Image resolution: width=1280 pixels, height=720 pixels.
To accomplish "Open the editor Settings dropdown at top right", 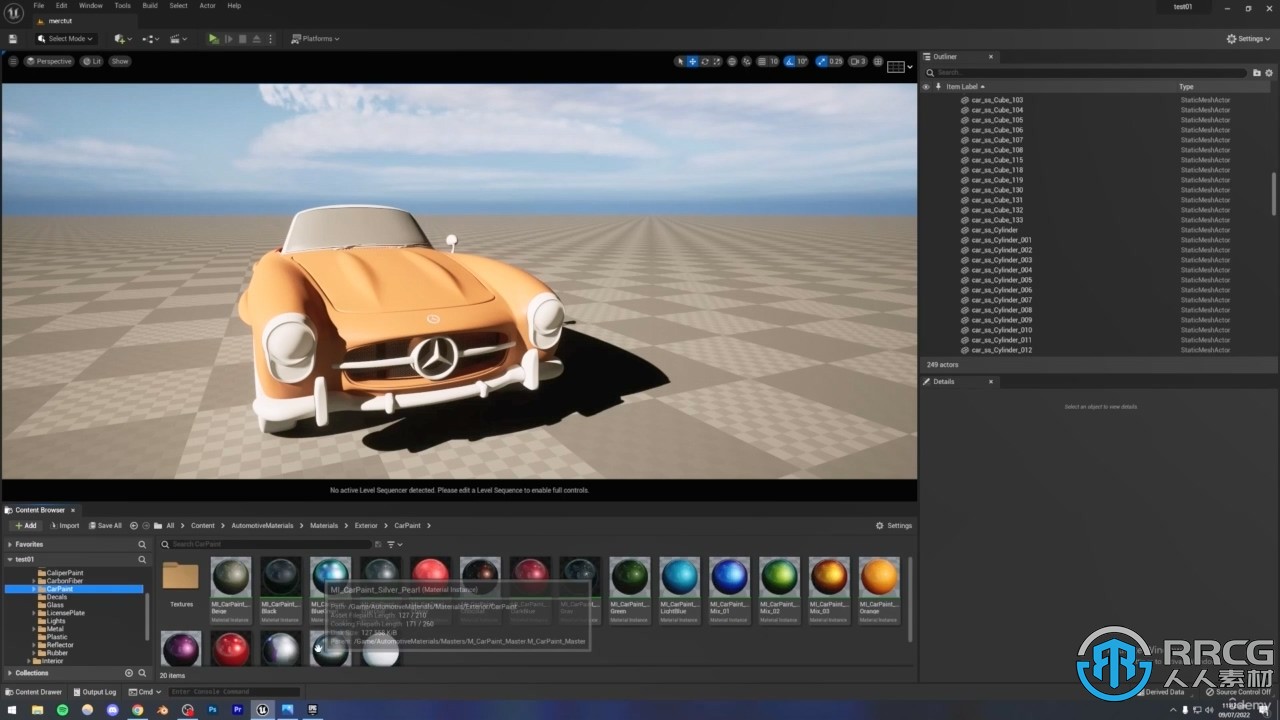I will coord(1250,39).
